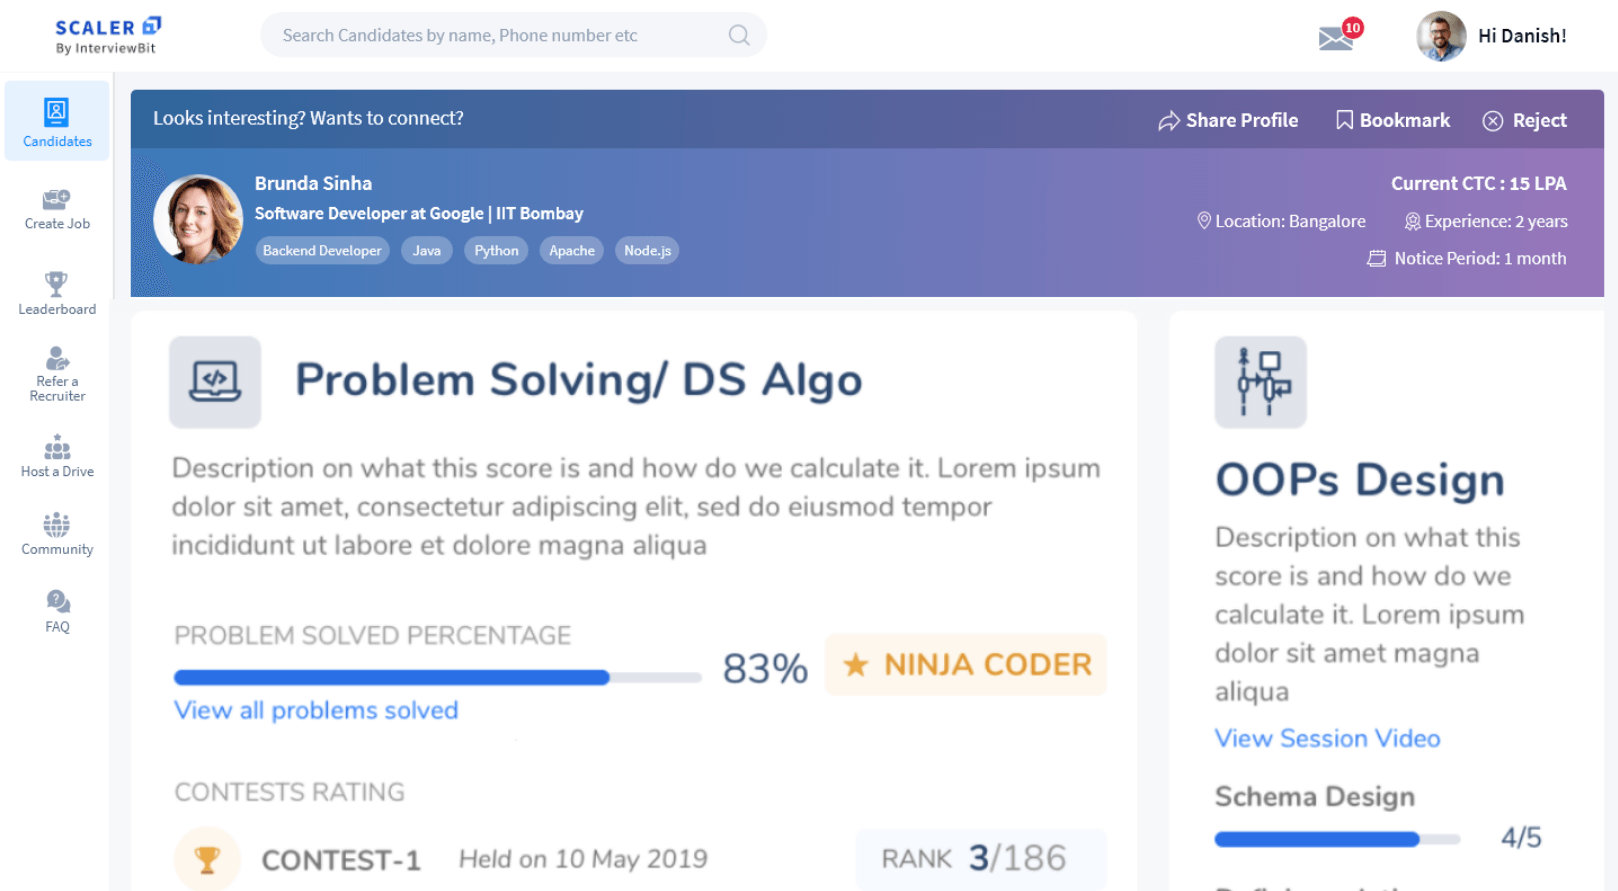Open View Session Video link
This screenshot has width=1618, height=891.
click(x=1327, y=738)
